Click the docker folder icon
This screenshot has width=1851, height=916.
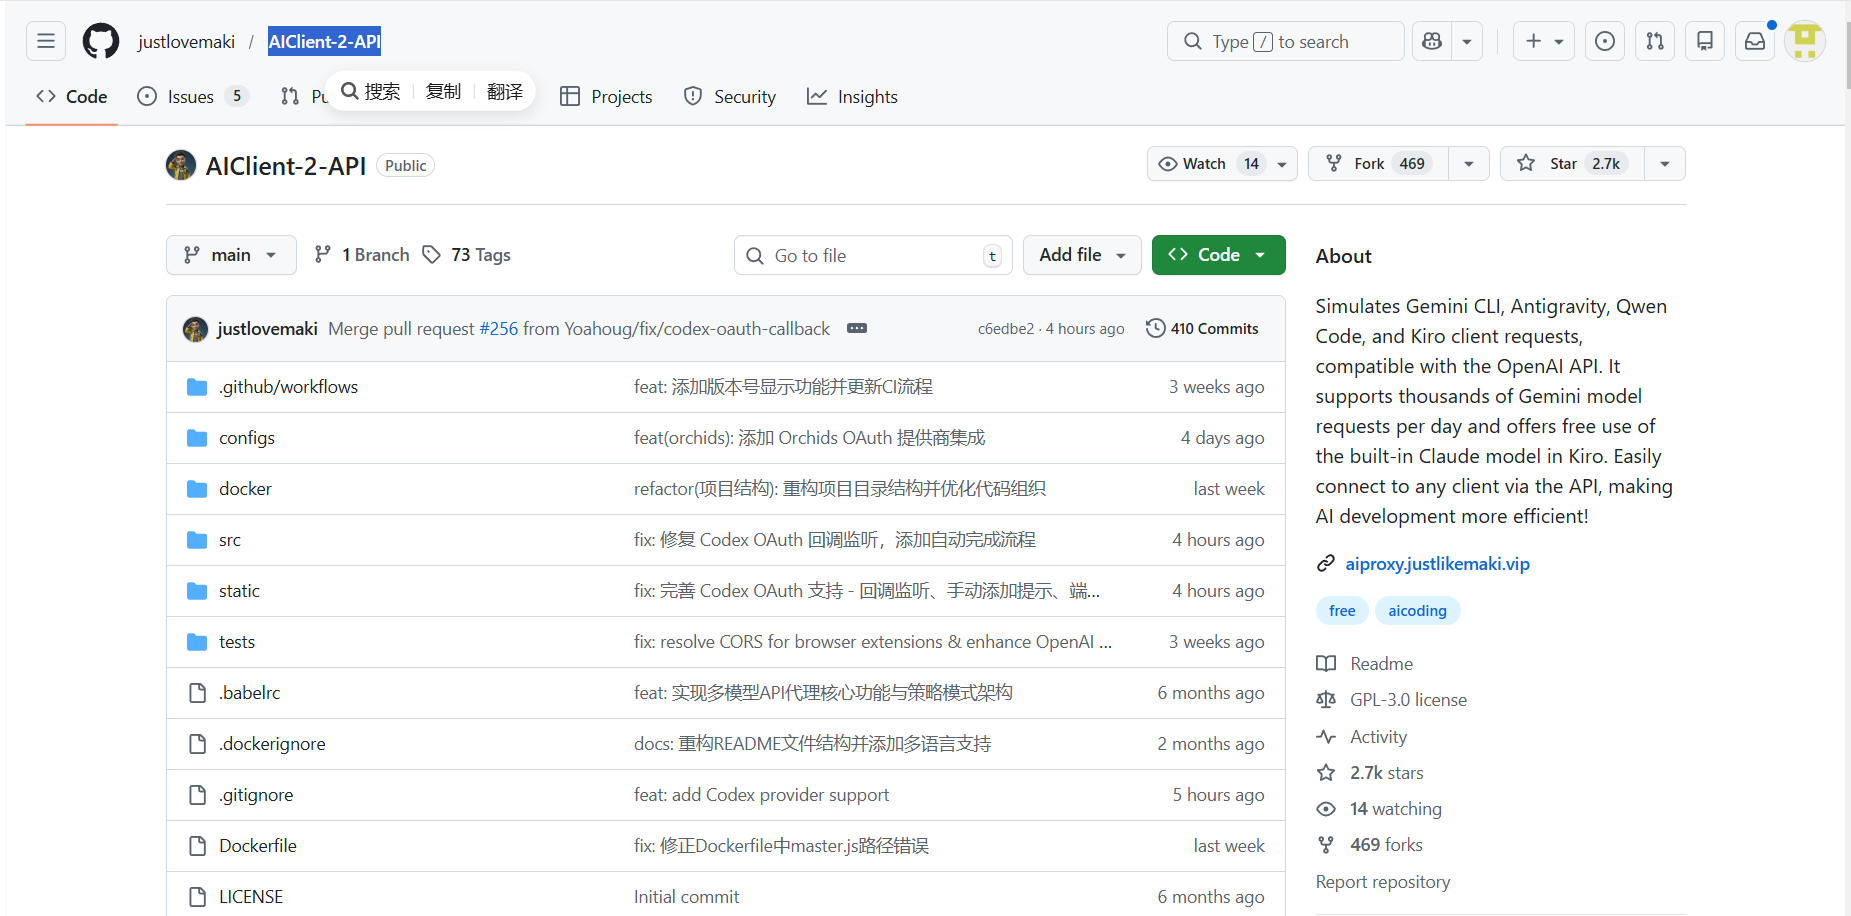[x=197, y=489]
